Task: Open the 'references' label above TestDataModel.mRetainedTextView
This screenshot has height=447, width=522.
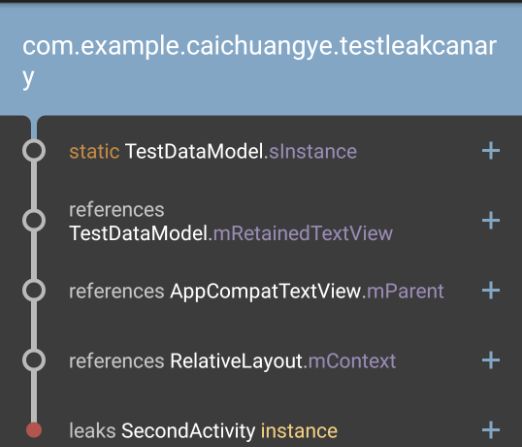Action: (x=117, y=210)
